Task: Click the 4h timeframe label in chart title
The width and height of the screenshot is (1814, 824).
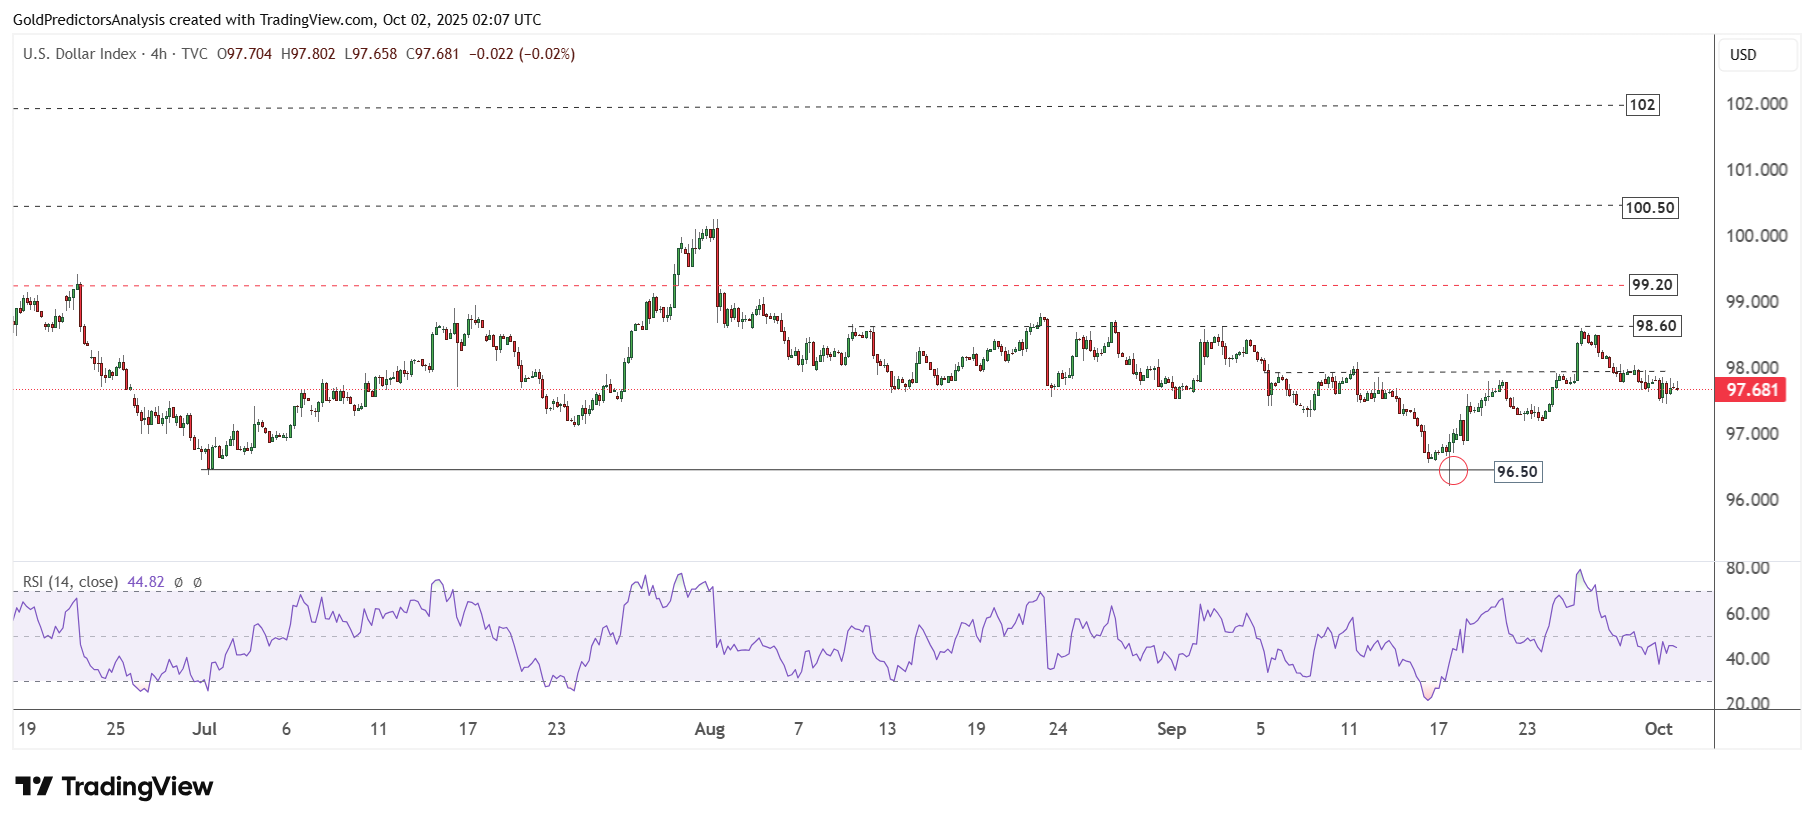Action: coord(158,54)
